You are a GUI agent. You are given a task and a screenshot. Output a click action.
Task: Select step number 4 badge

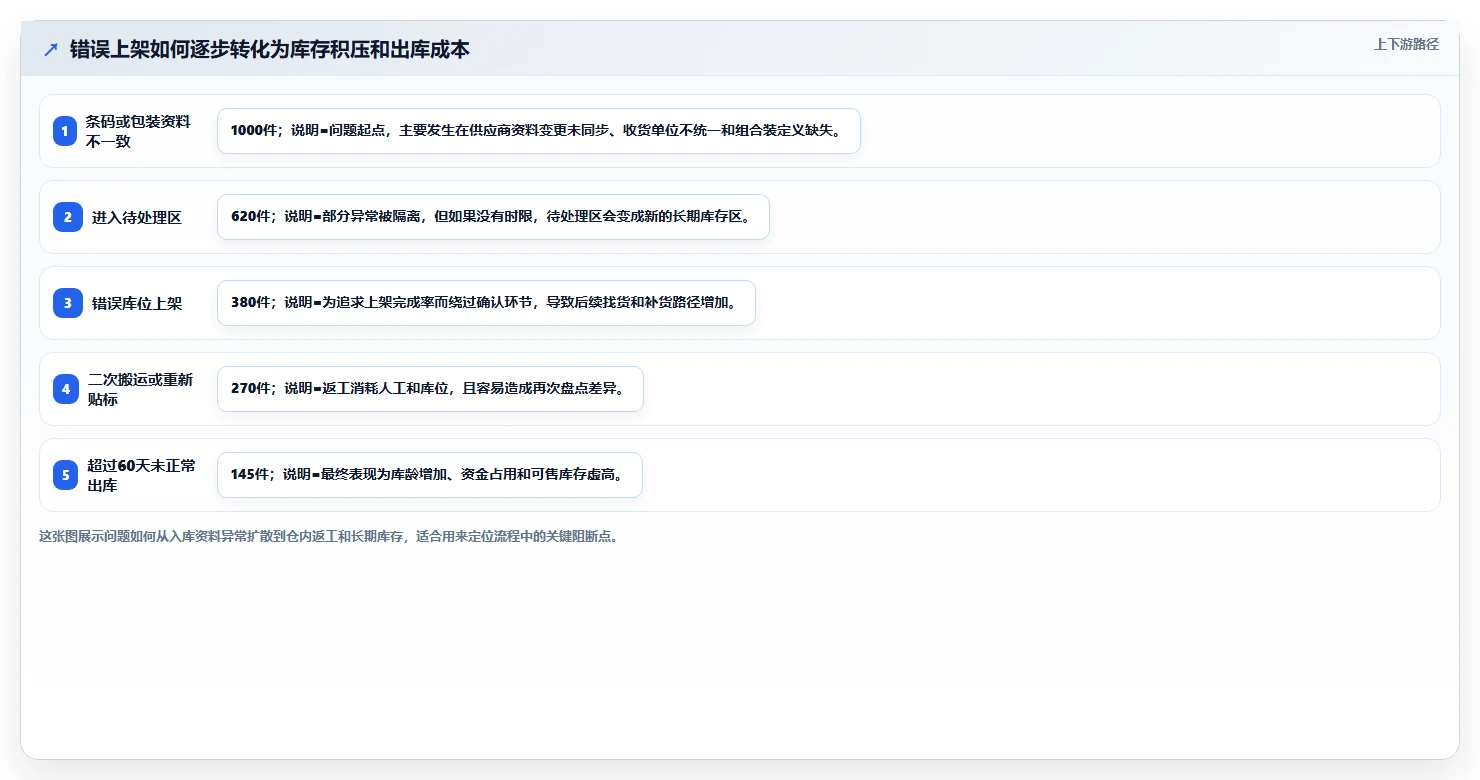(65, 389)
